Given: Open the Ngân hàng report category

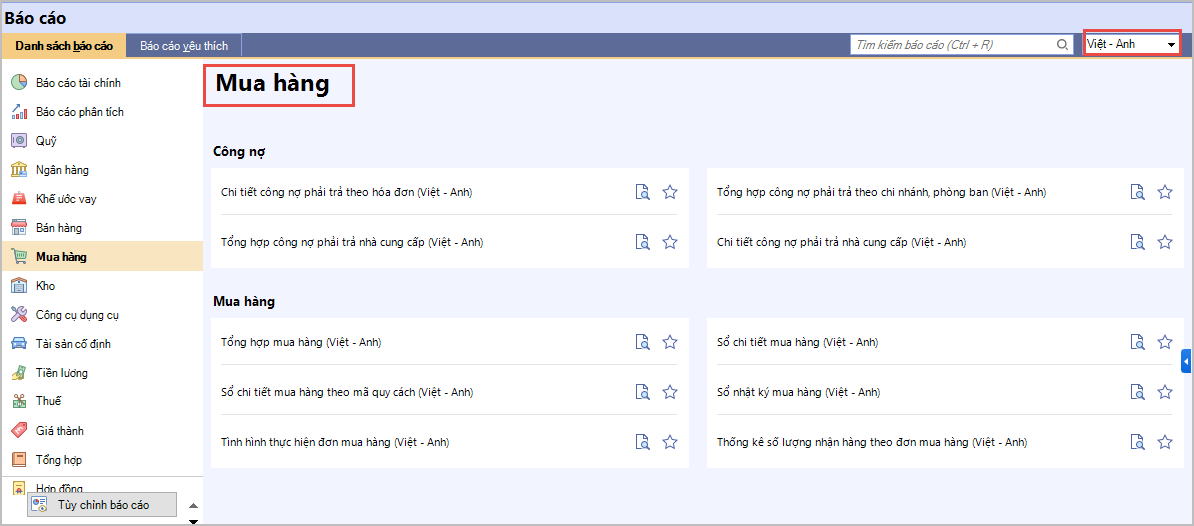Looking at the screenshot, I should 62,170.
